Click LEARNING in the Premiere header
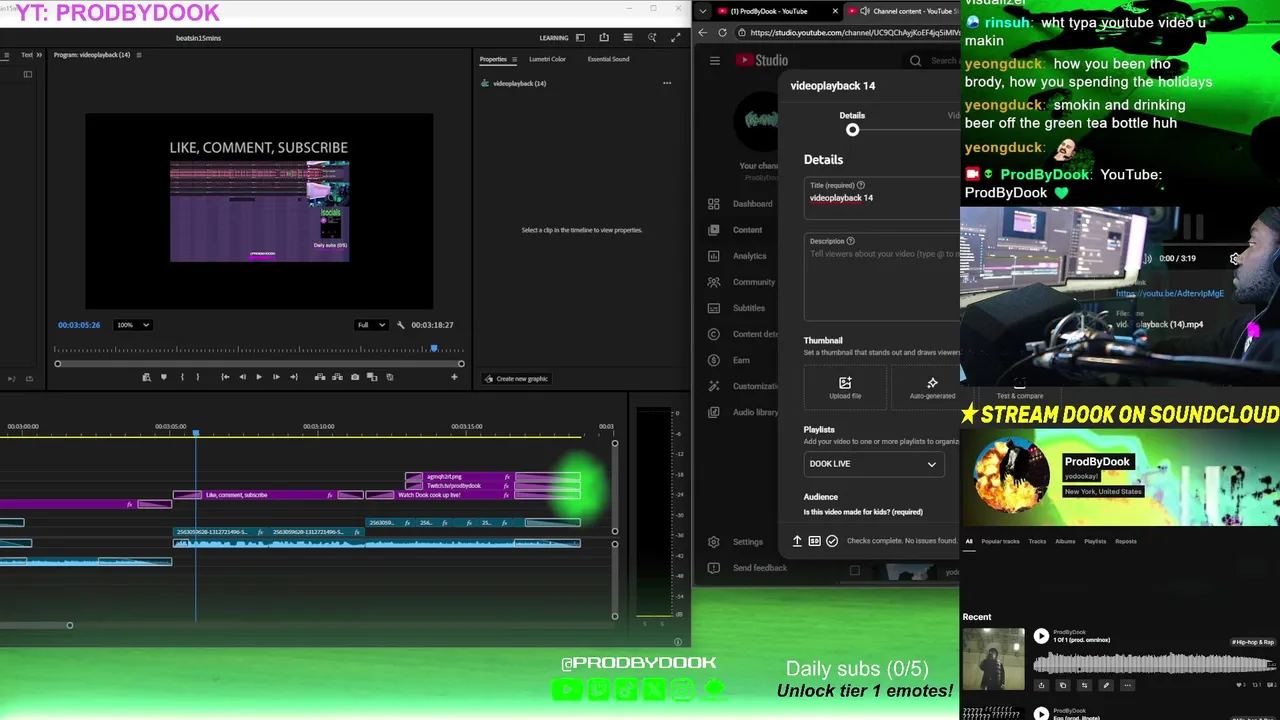The width and height of the screenshot is (1280, 720). click(554, 38)
